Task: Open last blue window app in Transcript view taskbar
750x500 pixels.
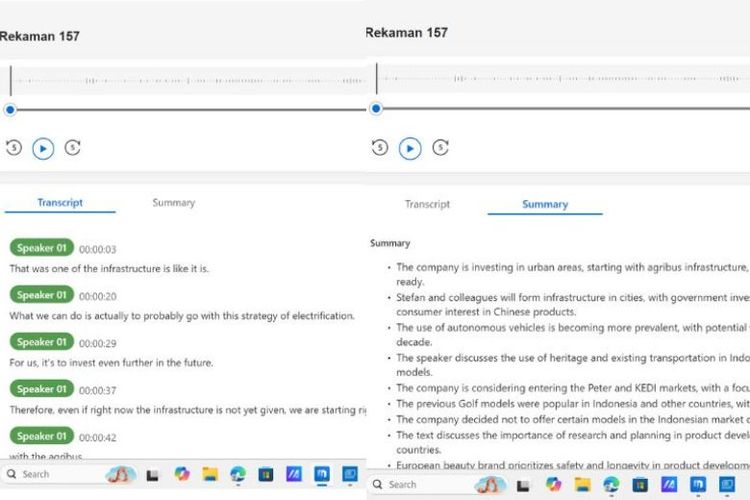Action: [x=350, y=474]
